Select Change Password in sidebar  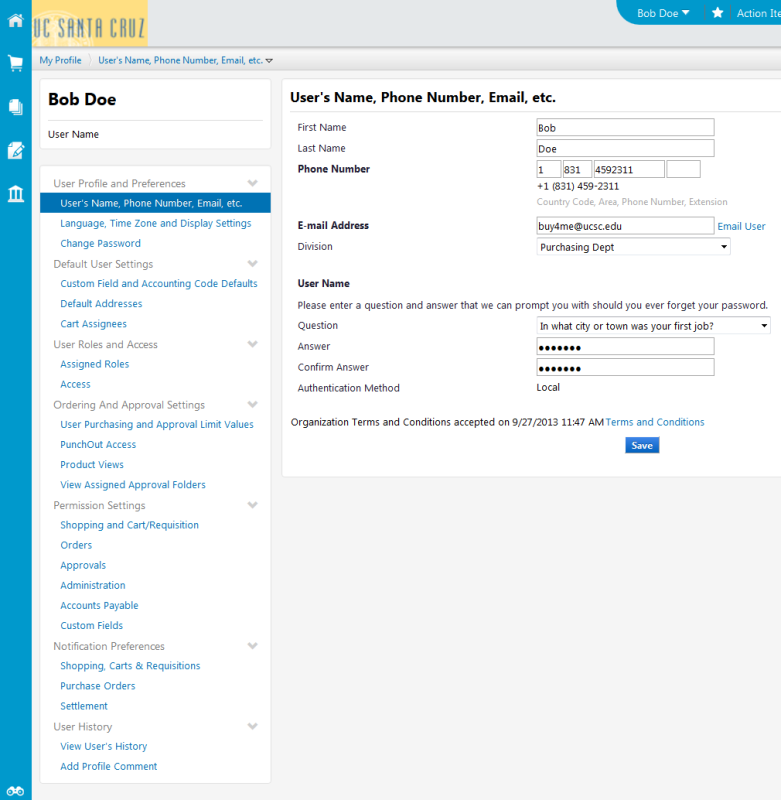100,244
